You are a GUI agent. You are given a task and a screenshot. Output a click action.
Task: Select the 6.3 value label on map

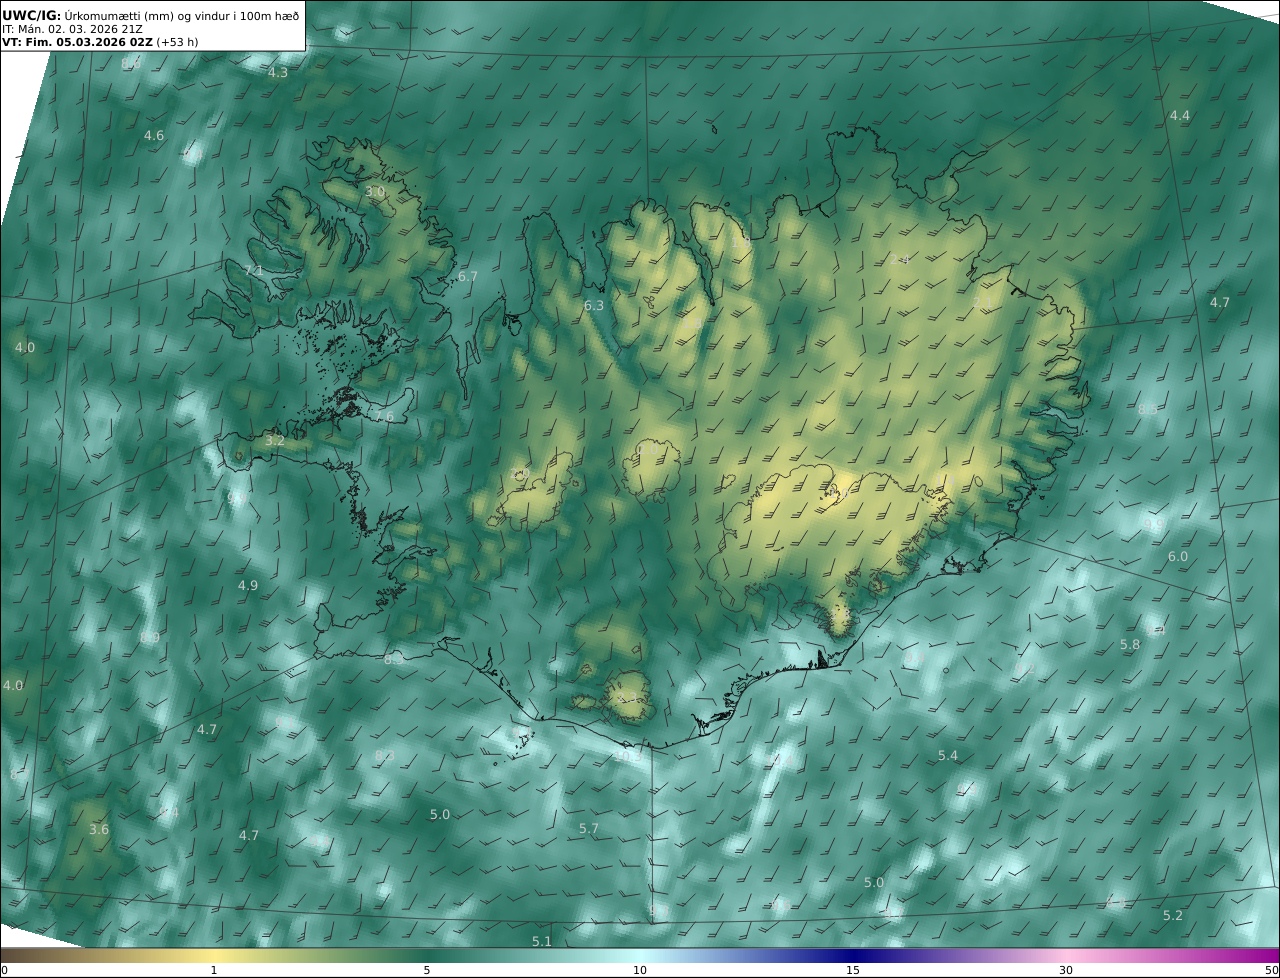click(594, 306)
